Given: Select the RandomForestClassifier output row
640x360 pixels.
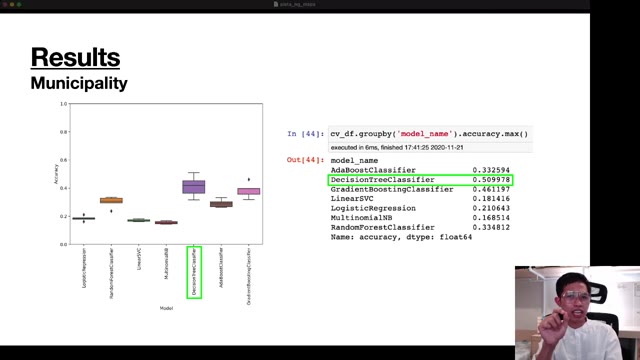Looking at the screenshot, I should click(420, 227).
